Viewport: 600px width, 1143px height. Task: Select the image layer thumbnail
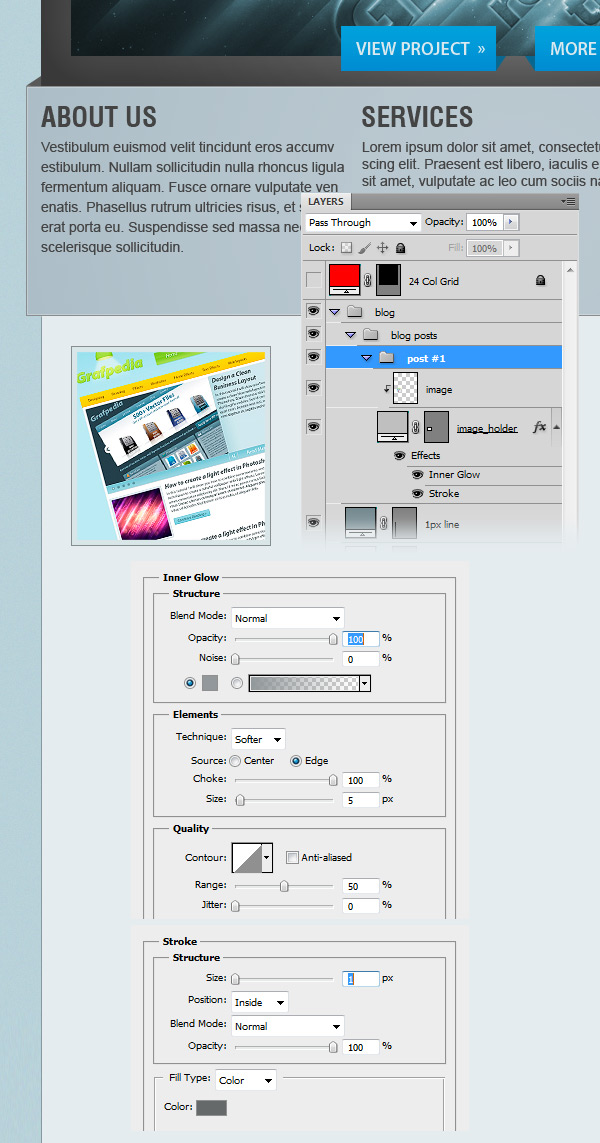tap(405, 389)
